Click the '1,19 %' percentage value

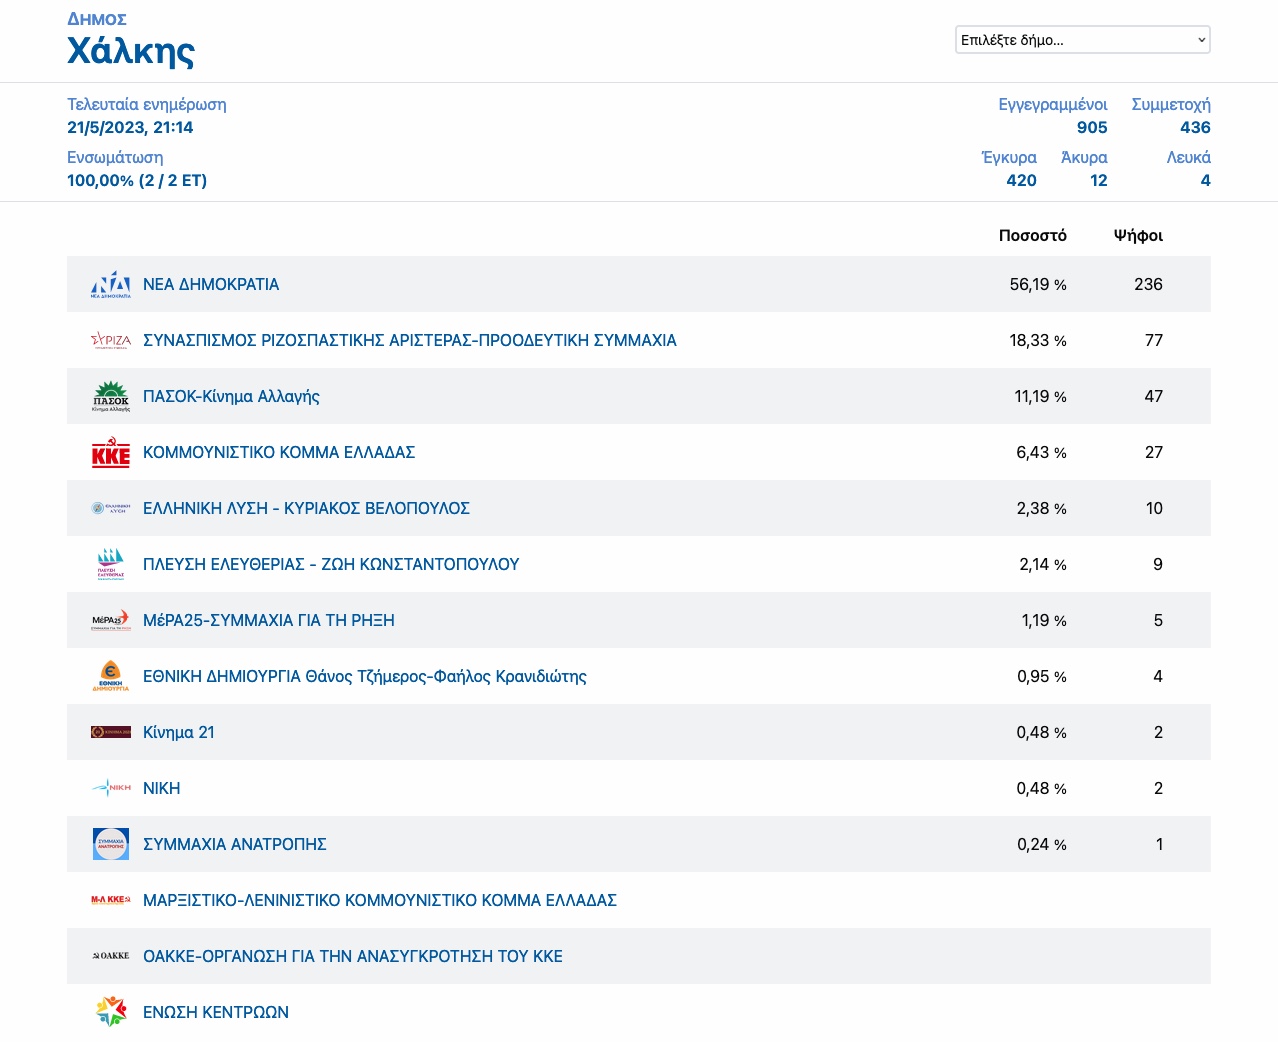pyautogui.click(x=1044, y=620)
